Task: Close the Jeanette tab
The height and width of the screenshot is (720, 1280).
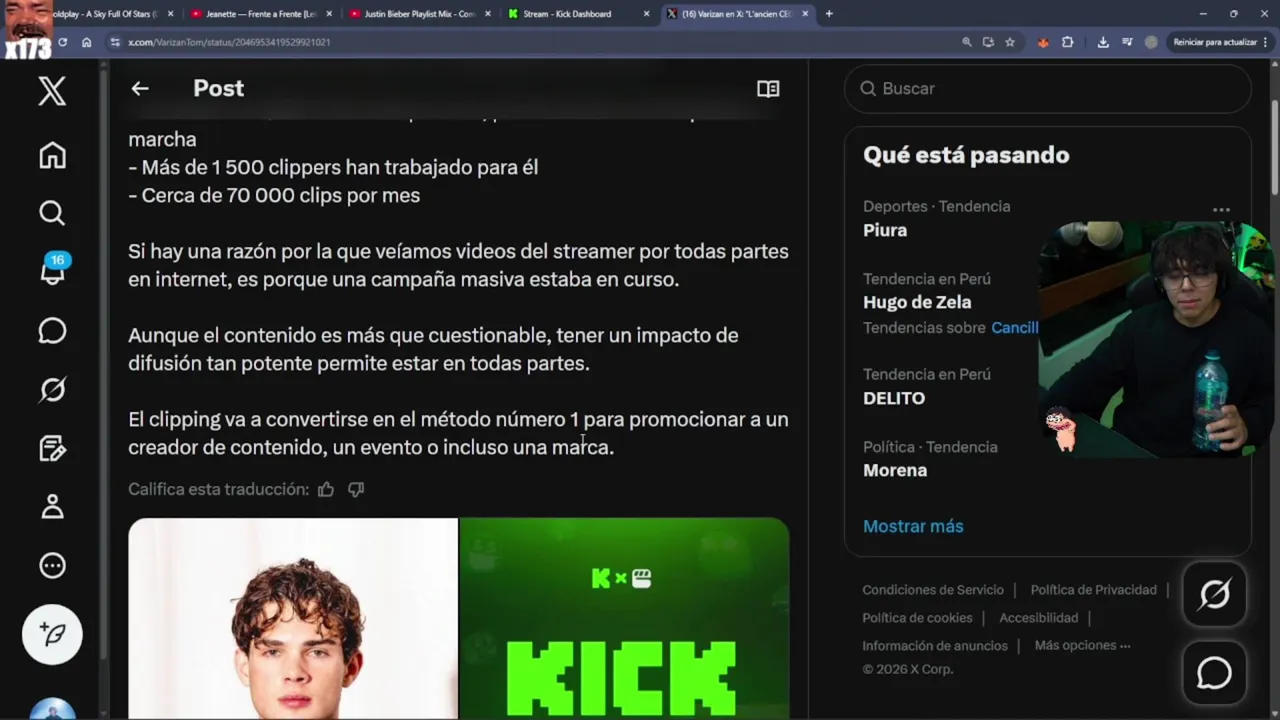Action: coord(329,14)
